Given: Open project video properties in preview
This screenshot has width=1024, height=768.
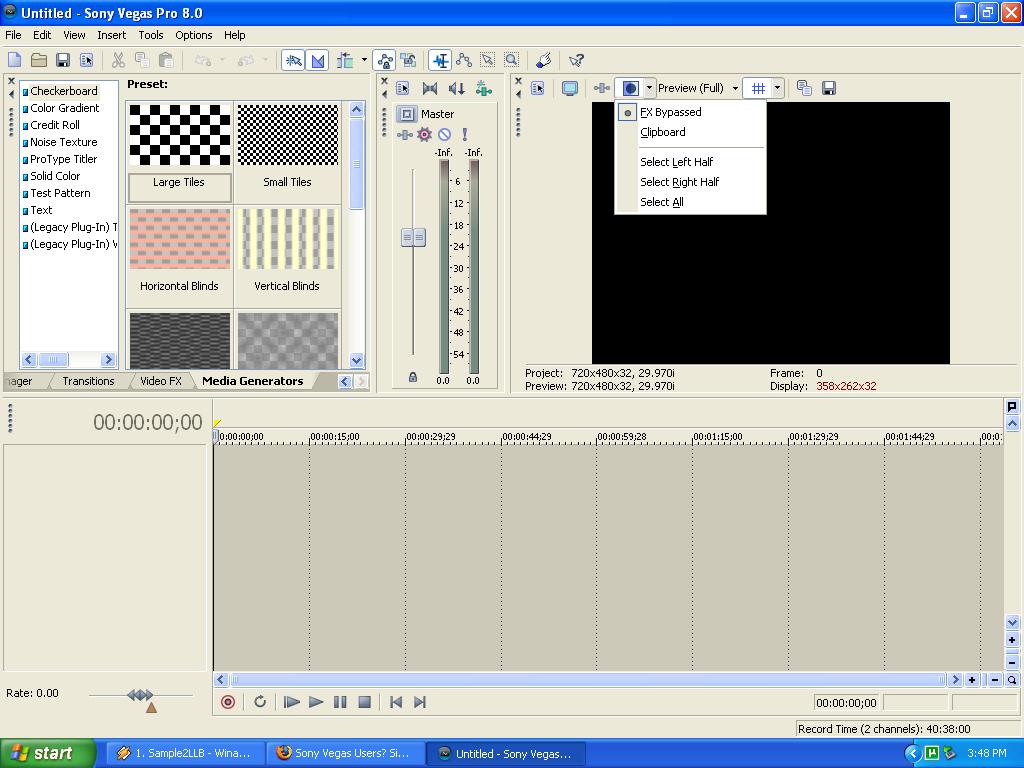Looking at the screenshot, I should [537, 88].
